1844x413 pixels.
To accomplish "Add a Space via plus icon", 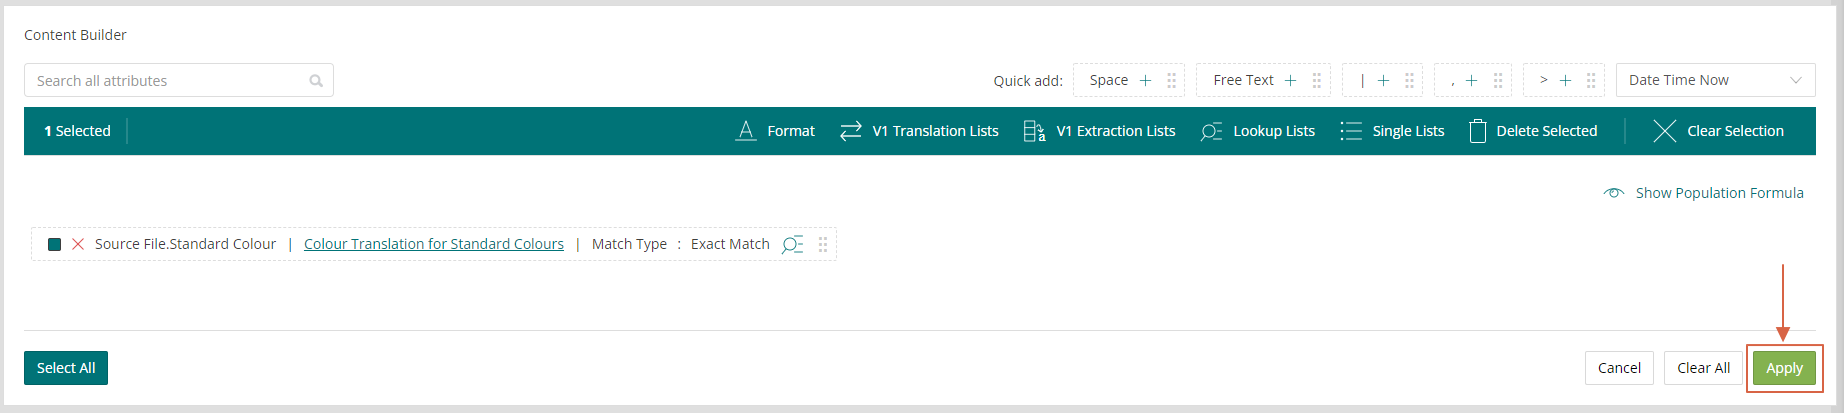I will (1146, 80).
